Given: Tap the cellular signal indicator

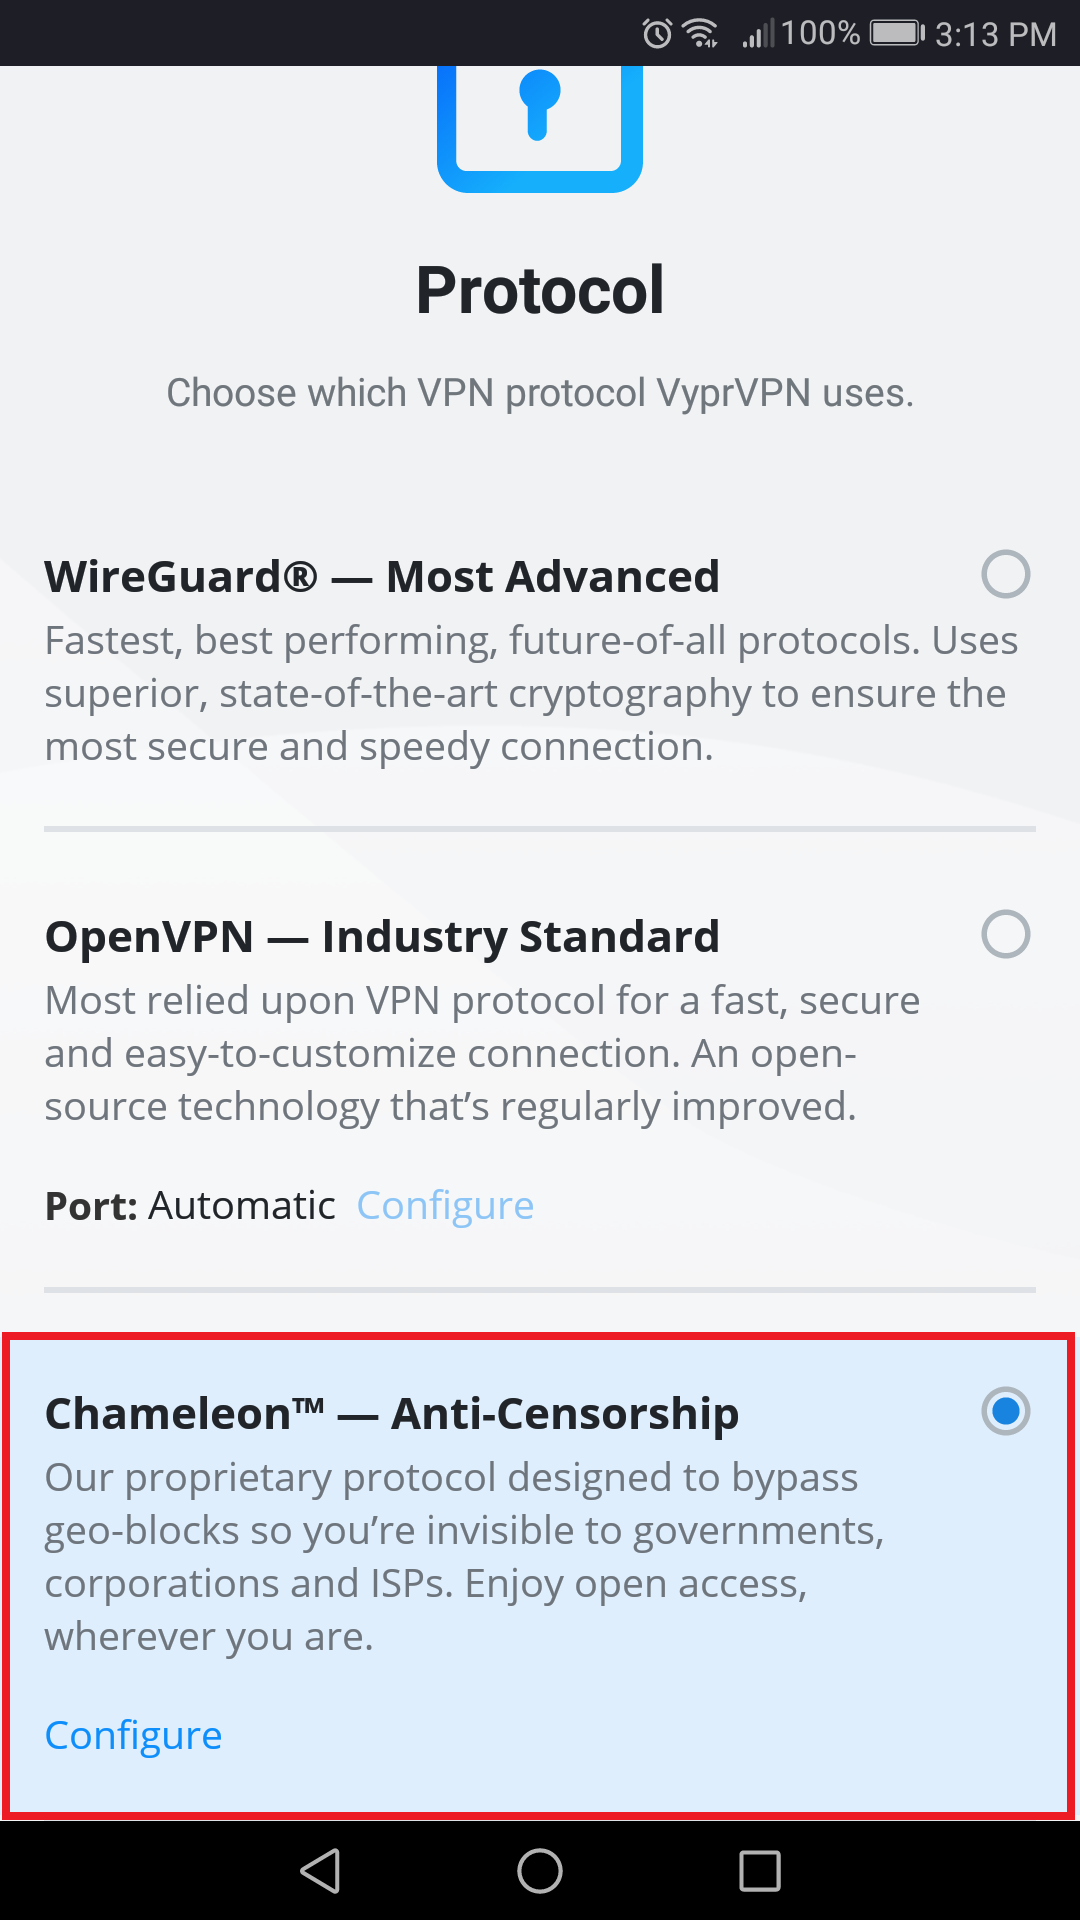Looking at the screenshot, I should point(760,33).
